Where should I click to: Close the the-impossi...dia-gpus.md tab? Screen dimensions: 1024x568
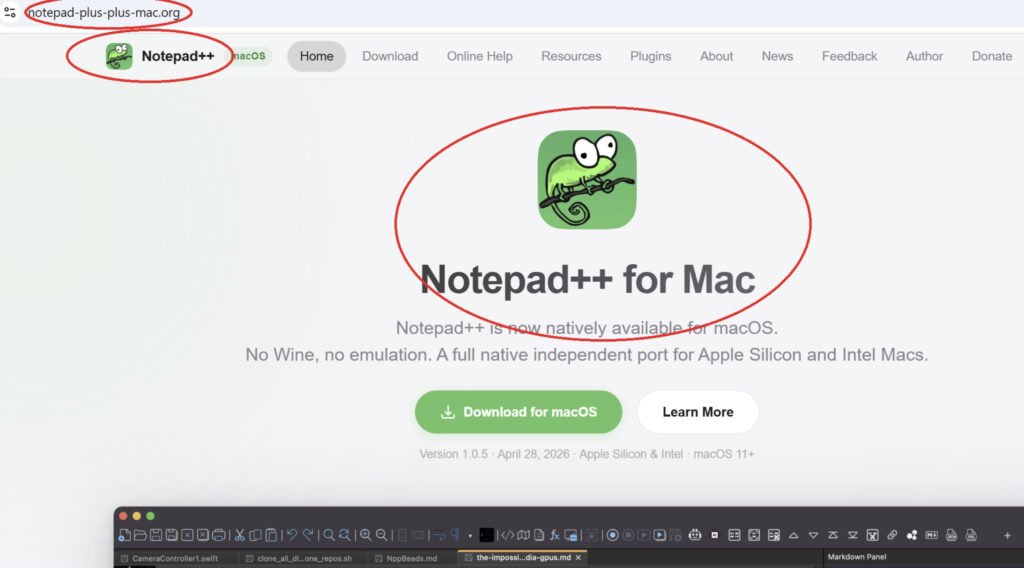[579, 558]
